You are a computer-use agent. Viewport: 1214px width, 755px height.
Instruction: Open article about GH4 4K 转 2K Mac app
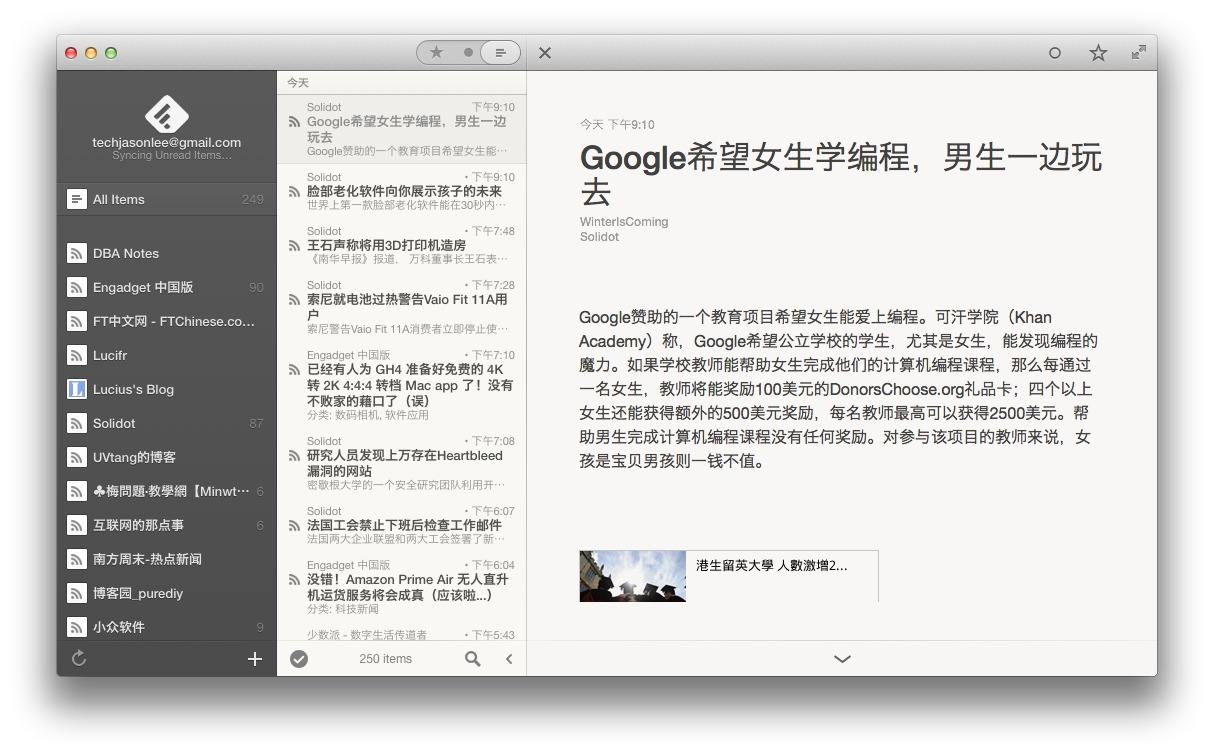point(402,385)
